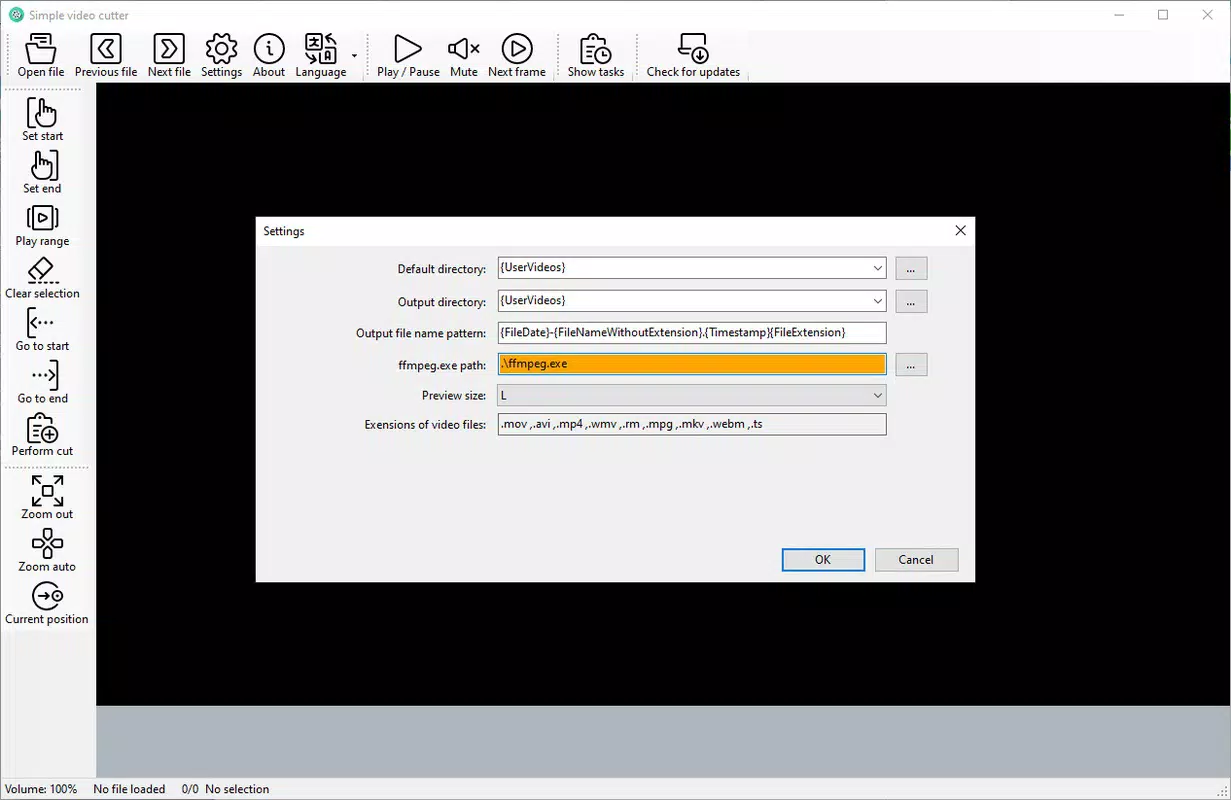Open Settings from the toolbar gear
Viewport: 1231px width, 800px height.
point(221,56)
